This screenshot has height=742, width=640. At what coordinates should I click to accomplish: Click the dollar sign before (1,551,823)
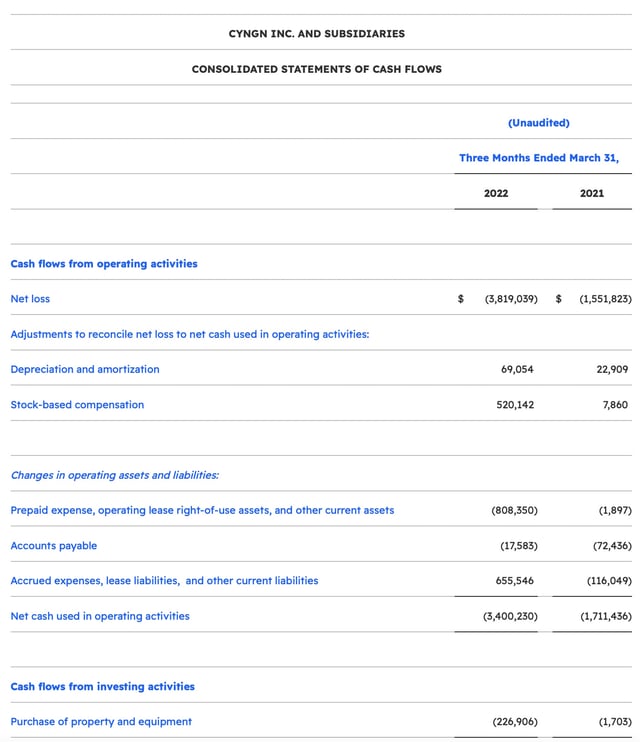559,299
